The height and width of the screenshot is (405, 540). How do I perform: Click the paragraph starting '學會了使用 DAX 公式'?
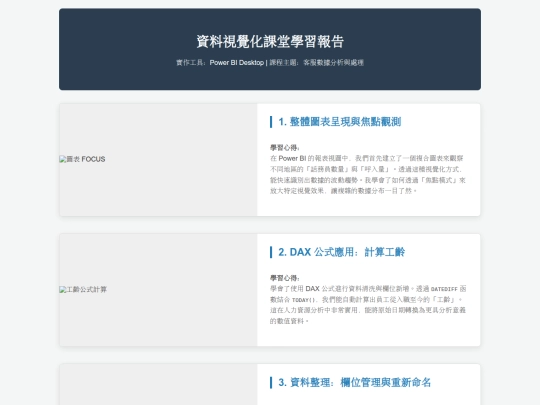pos(368,305)
